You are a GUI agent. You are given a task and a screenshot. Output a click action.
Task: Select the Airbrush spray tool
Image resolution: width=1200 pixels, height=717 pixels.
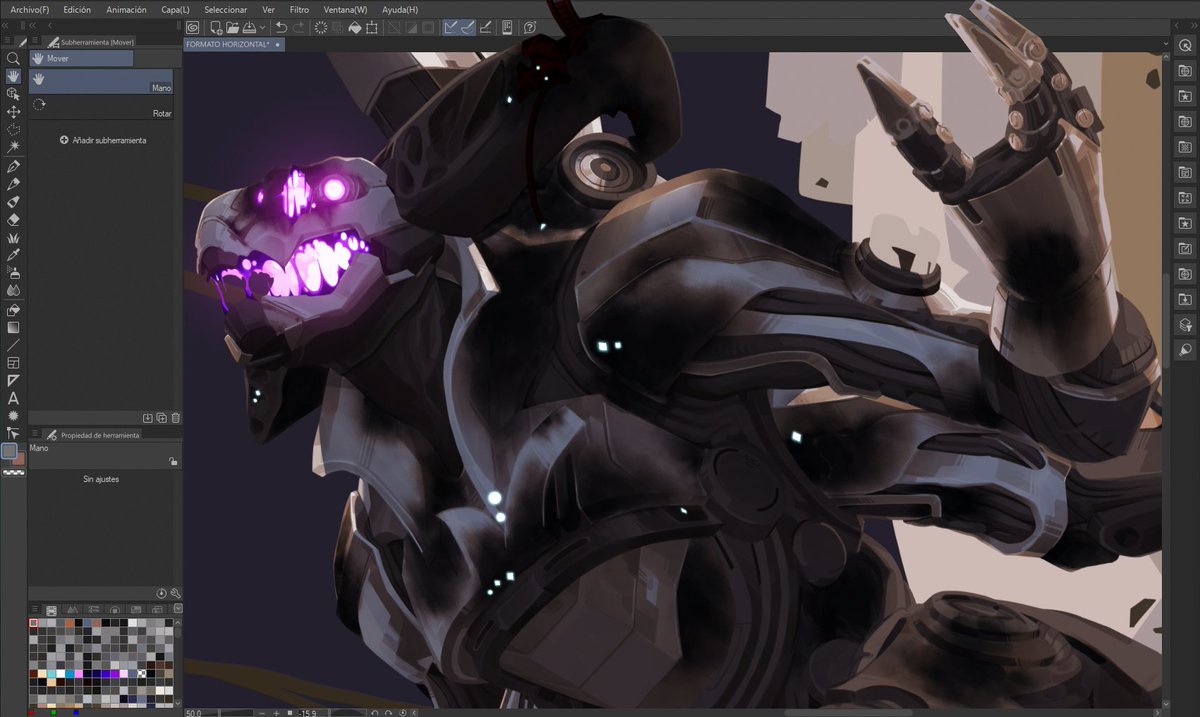[x=14, y=273]
